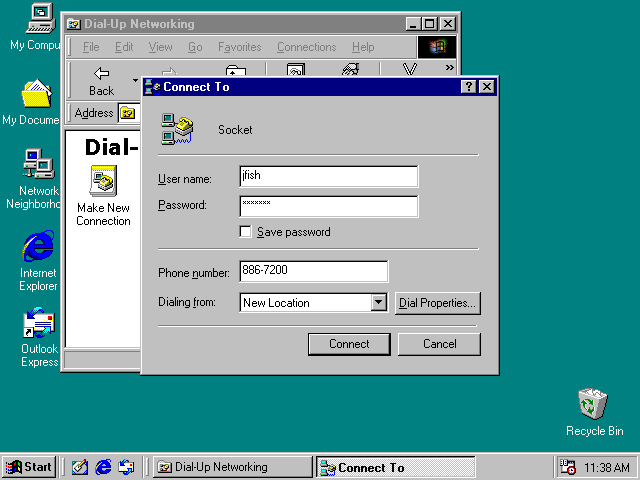This screenshot has width=640, height=480.
Task: Click the Socket connection name text
Action: (x=235, y=130)
